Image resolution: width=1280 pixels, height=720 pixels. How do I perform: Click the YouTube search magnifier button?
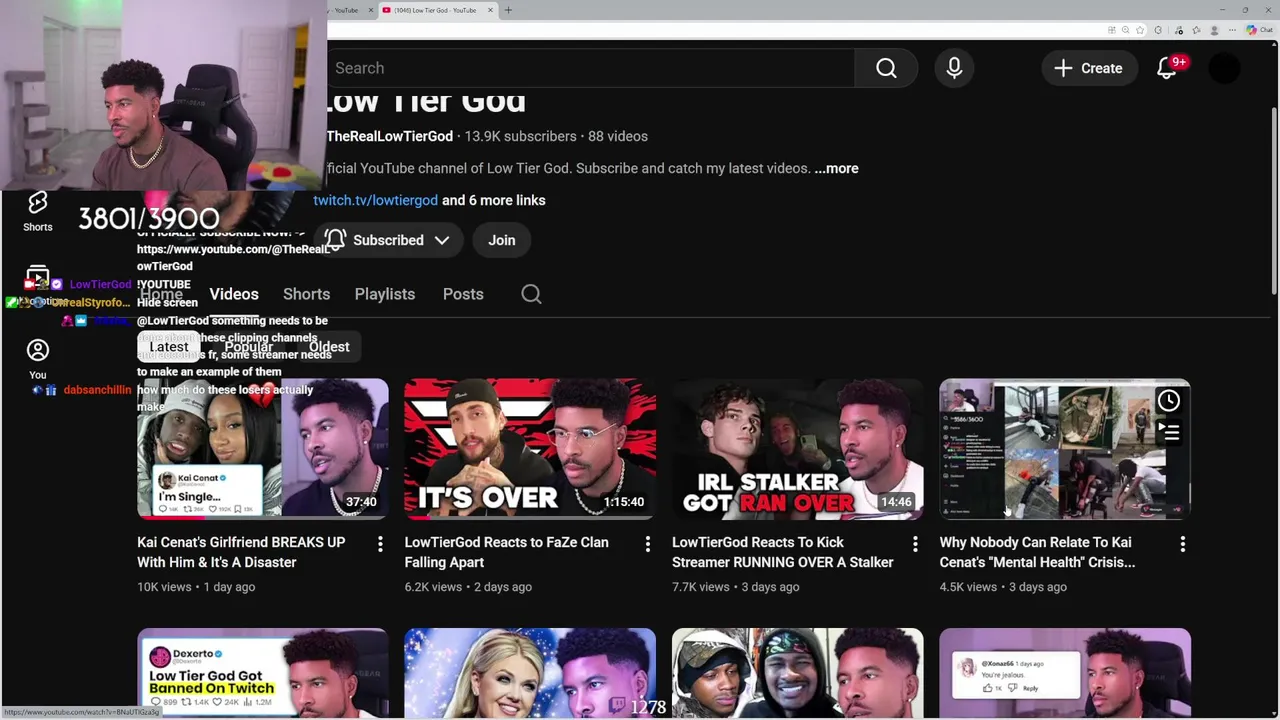pos(886,68)
